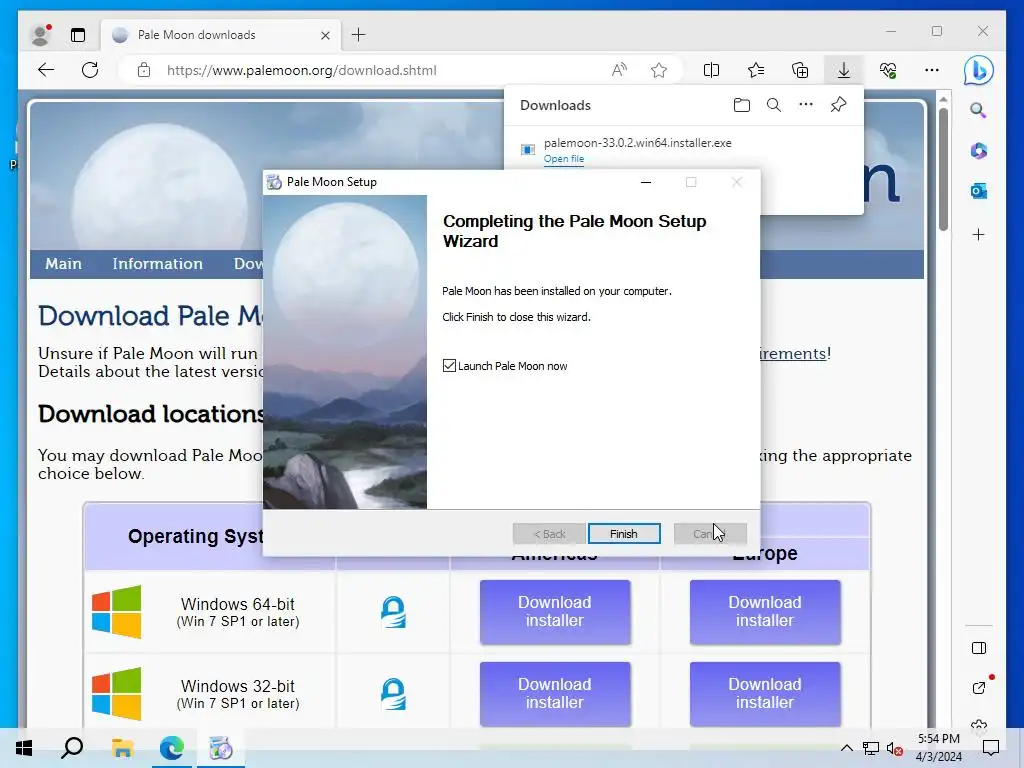Download Windows 32-bit installer from Americas
Viewport: 1024px width, 768px height.
[555, 694]
